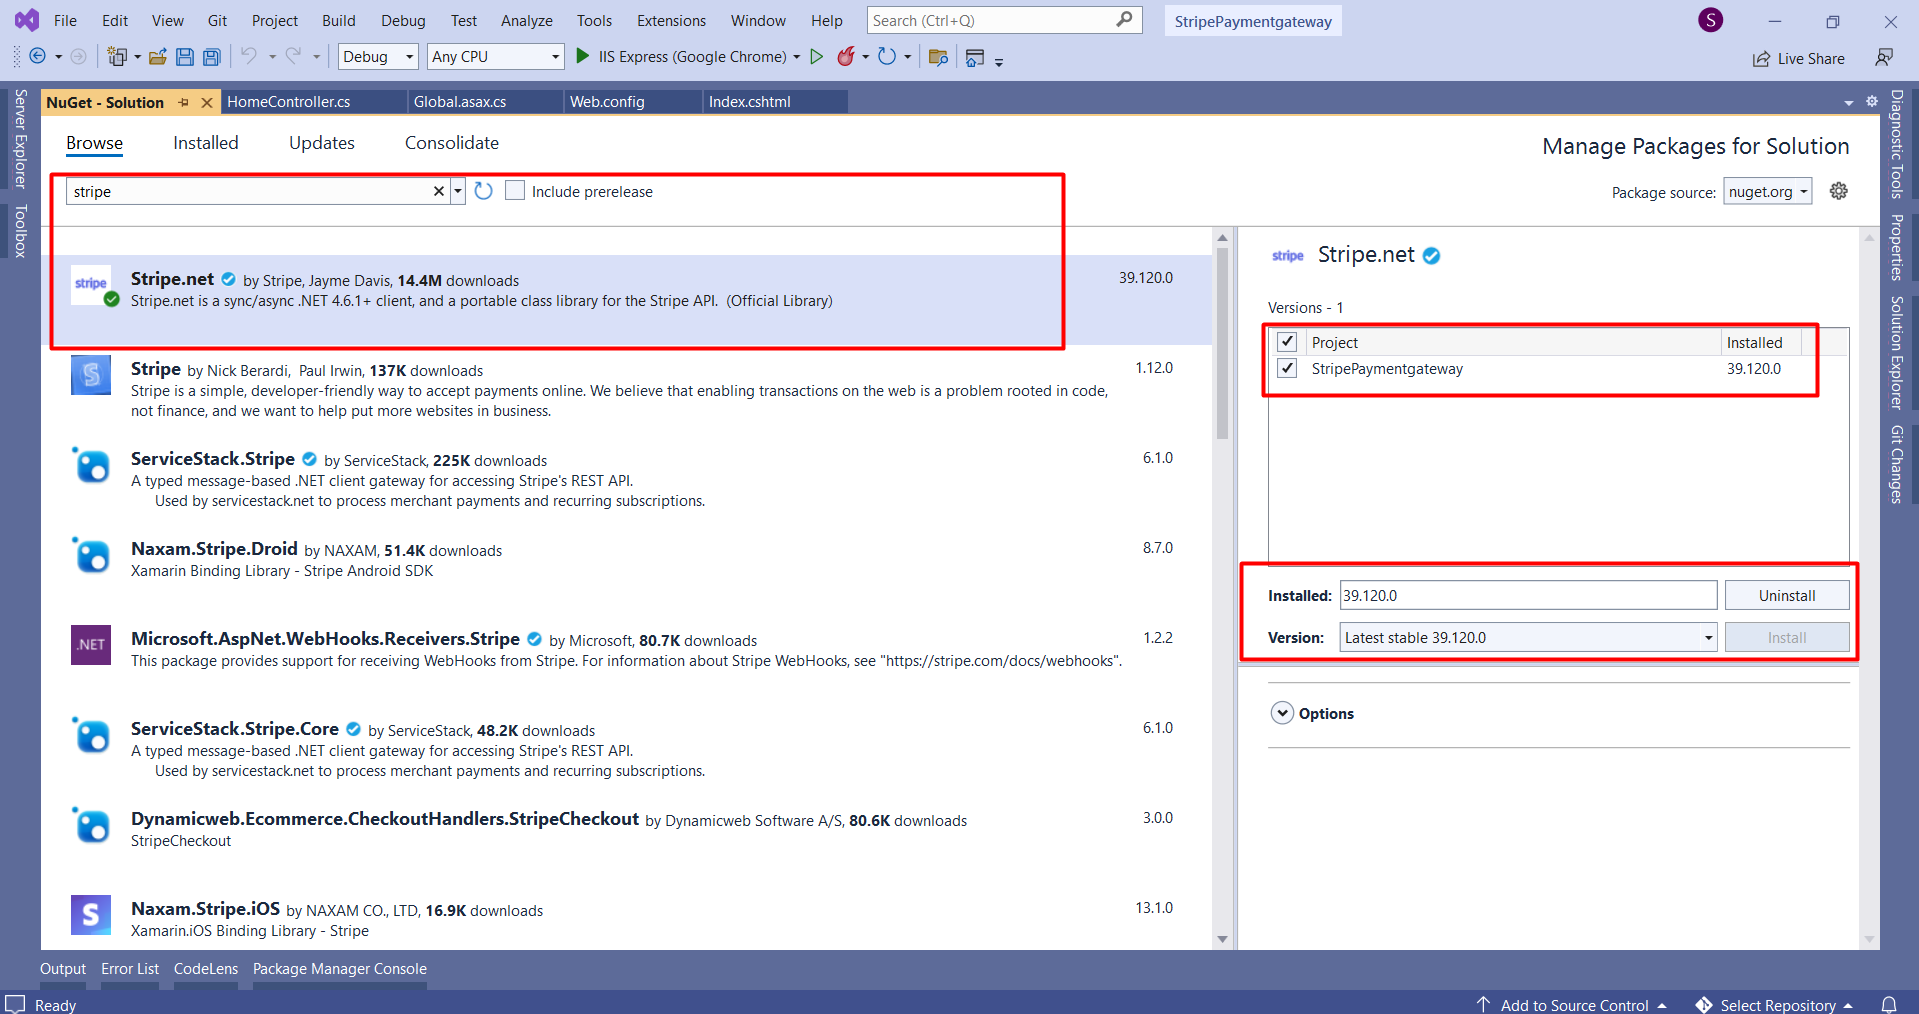Pin the NuGet - Solution tab
Image resolution: width=1919 pixels, height=1014 pixels.
click(183, 103)
